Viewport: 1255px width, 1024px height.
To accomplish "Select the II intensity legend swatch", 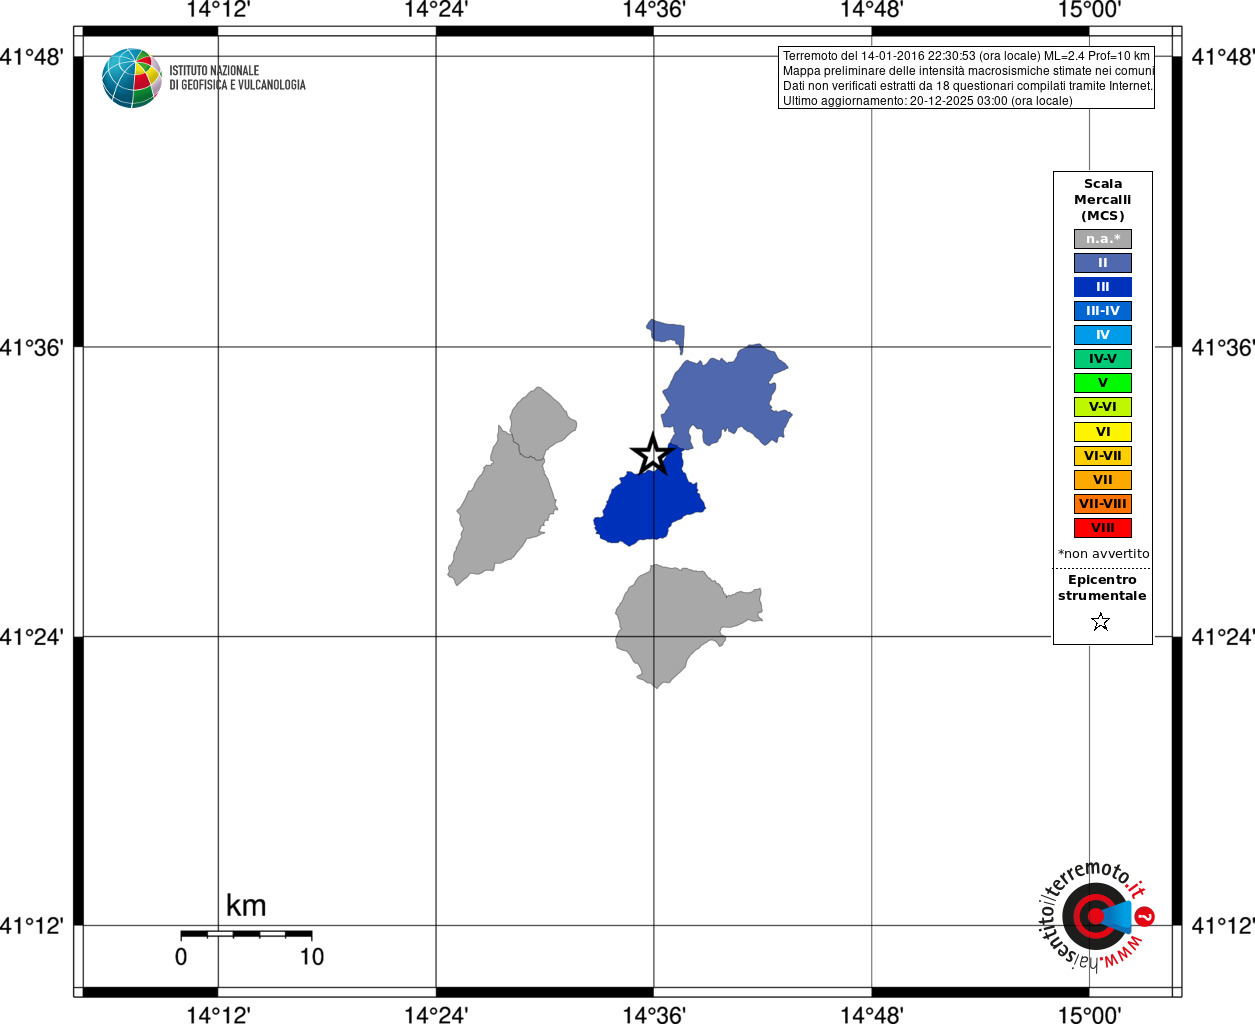I will 1103,263.
